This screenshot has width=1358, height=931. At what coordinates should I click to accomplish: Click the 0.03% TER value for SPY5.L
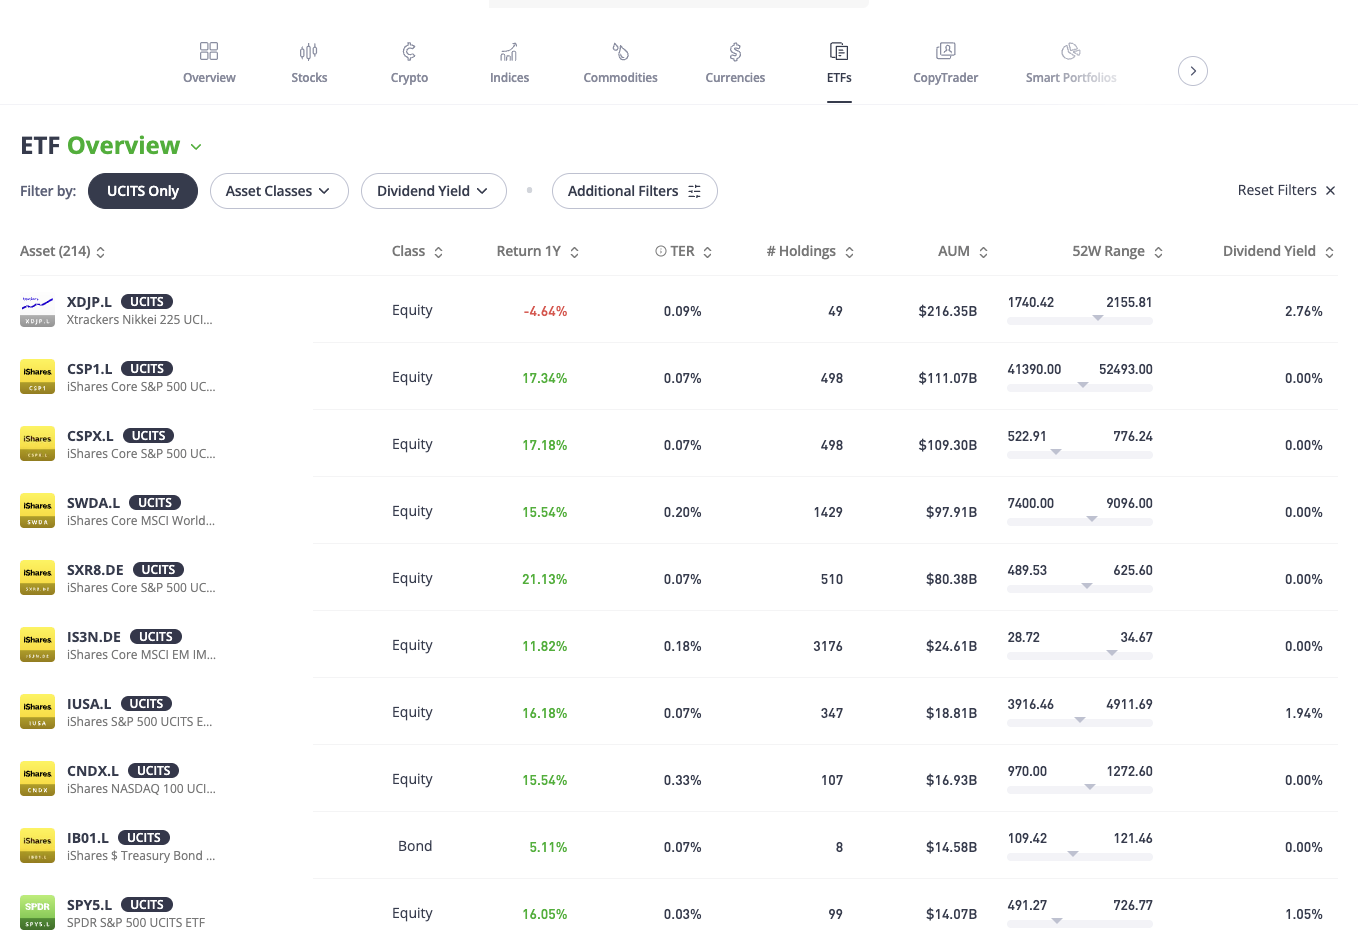(x=683, y=914)
